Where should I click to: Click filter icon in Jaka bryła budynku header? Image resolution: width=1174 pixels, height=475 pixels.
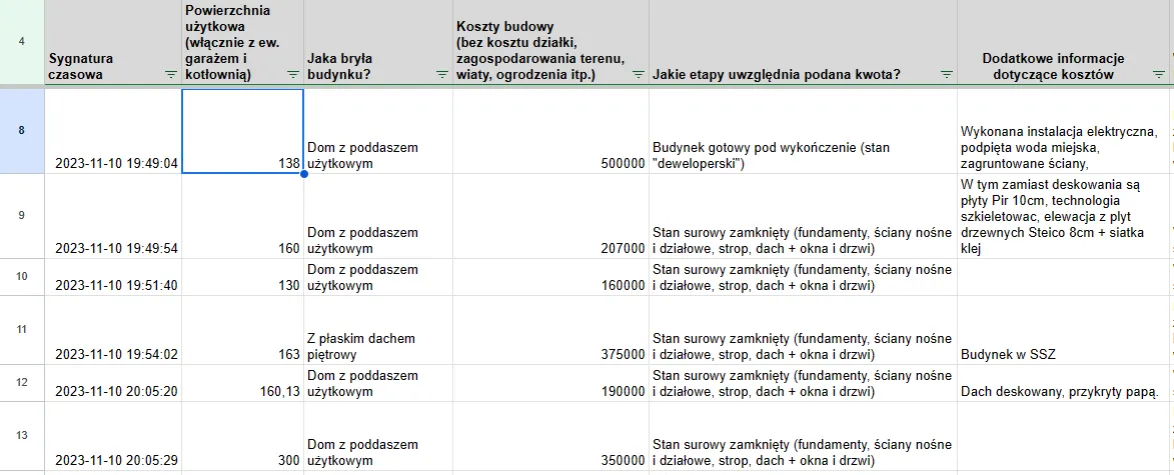[x=441, y=75]
